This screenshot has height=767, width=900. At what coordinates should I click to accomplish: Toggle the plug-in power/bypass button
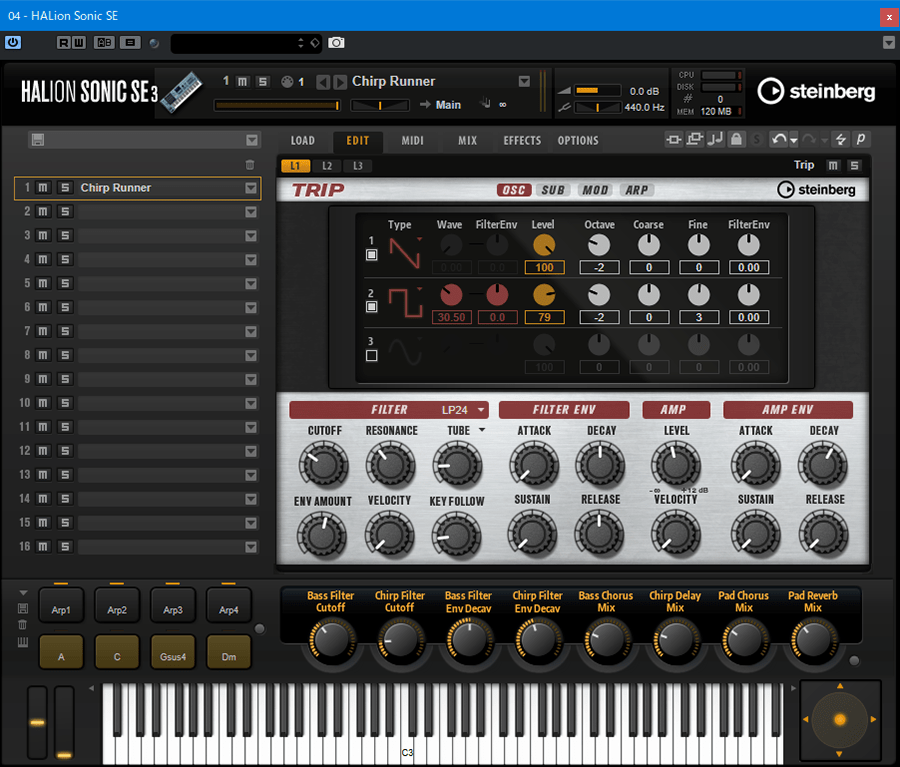[x=13, y=42]
